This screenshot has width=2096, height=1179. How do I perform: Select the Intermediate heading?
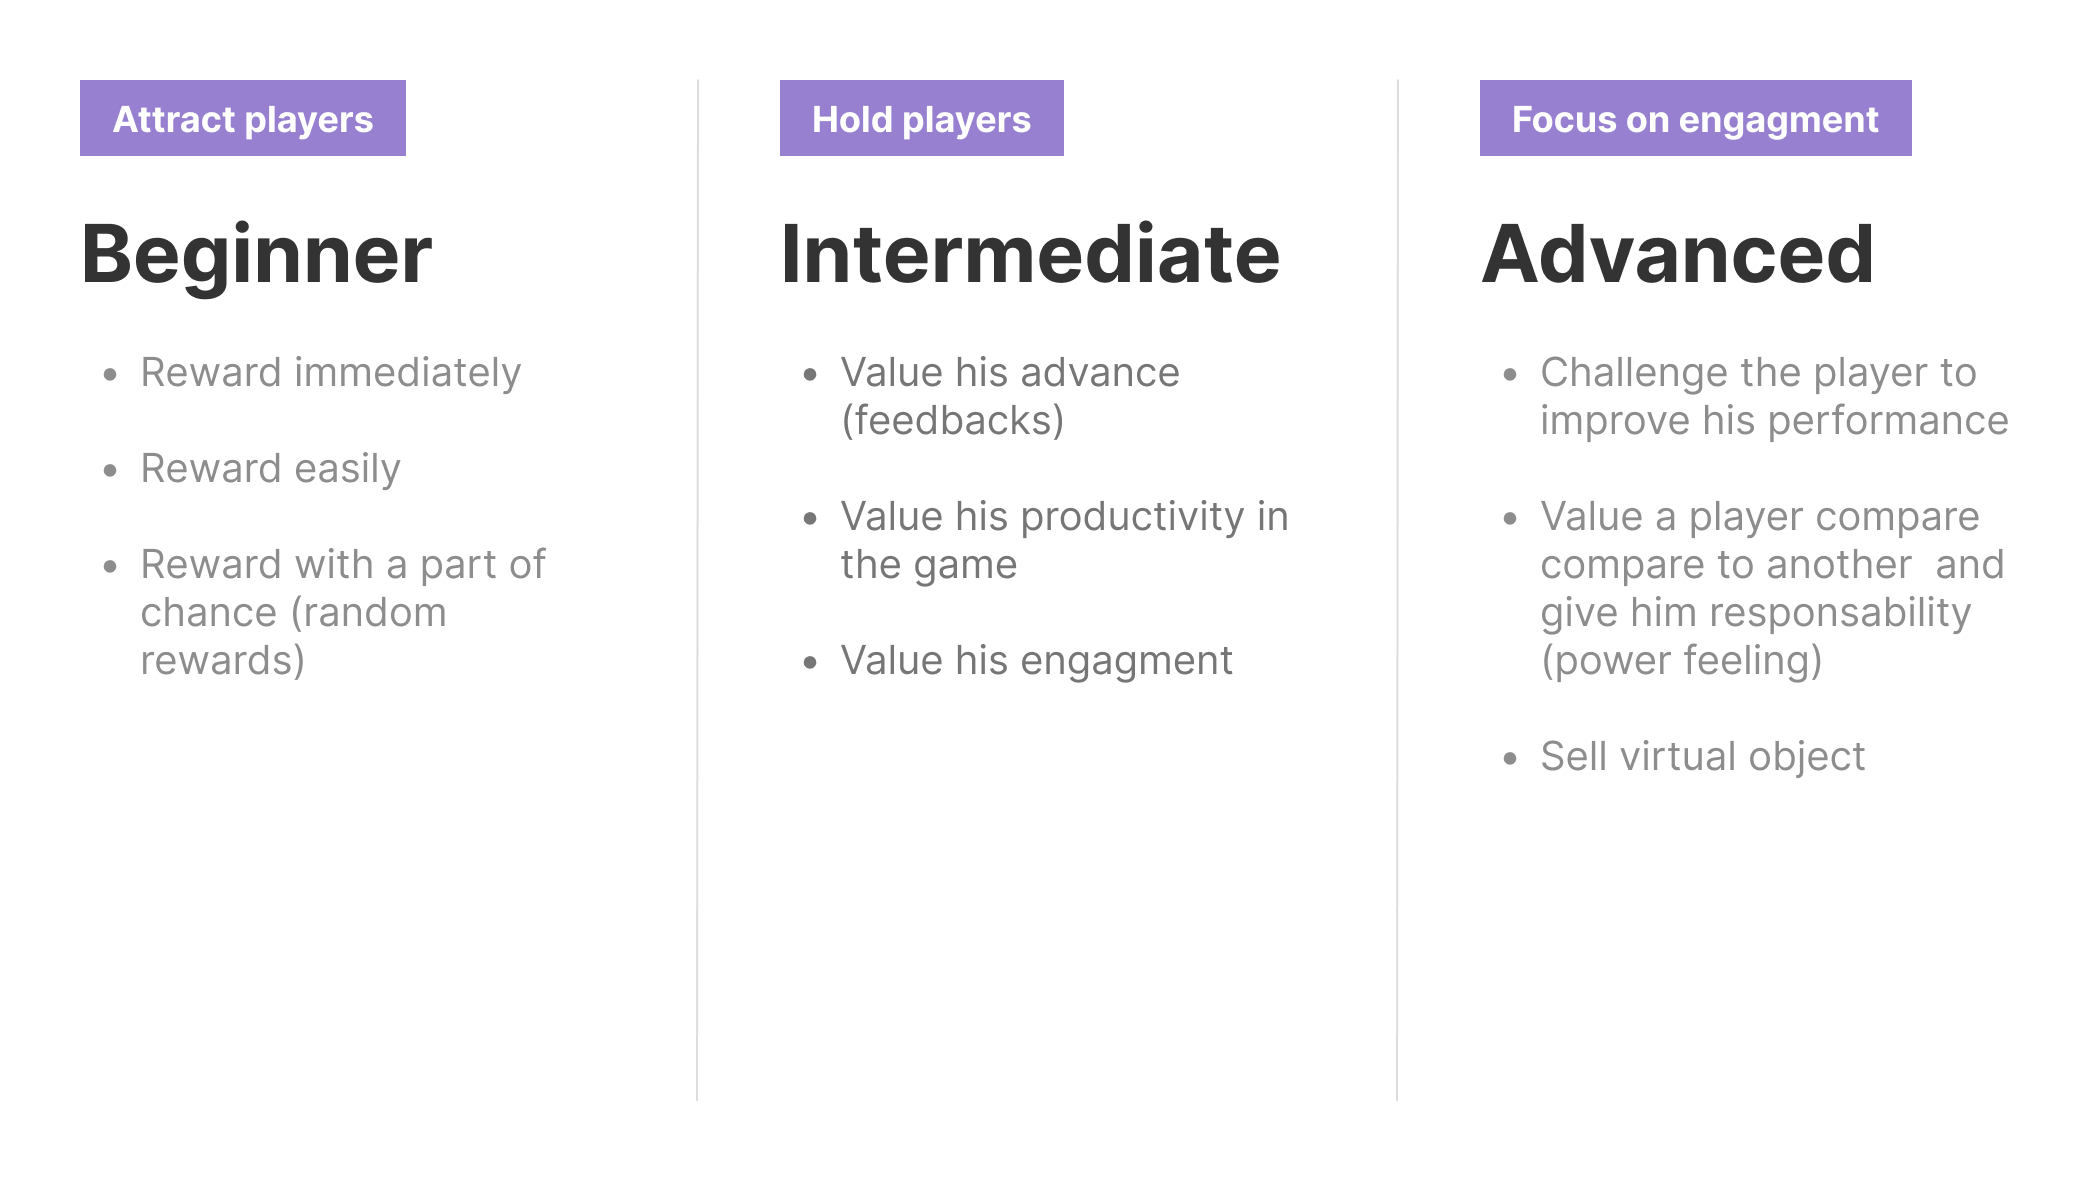[x=1030, y=255]
